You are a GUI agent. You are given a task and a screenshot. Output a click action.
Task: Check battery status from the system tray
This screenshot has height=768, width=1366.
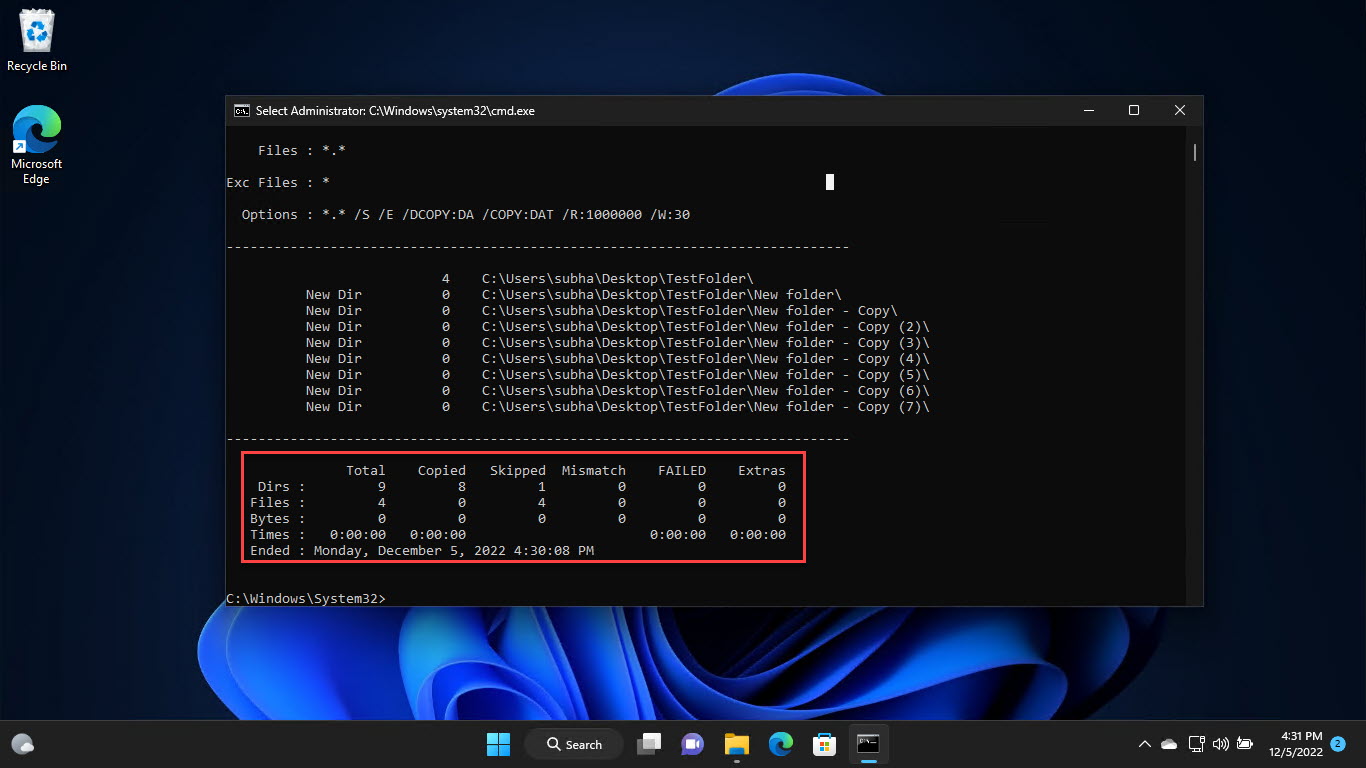tap(1245, 744)
